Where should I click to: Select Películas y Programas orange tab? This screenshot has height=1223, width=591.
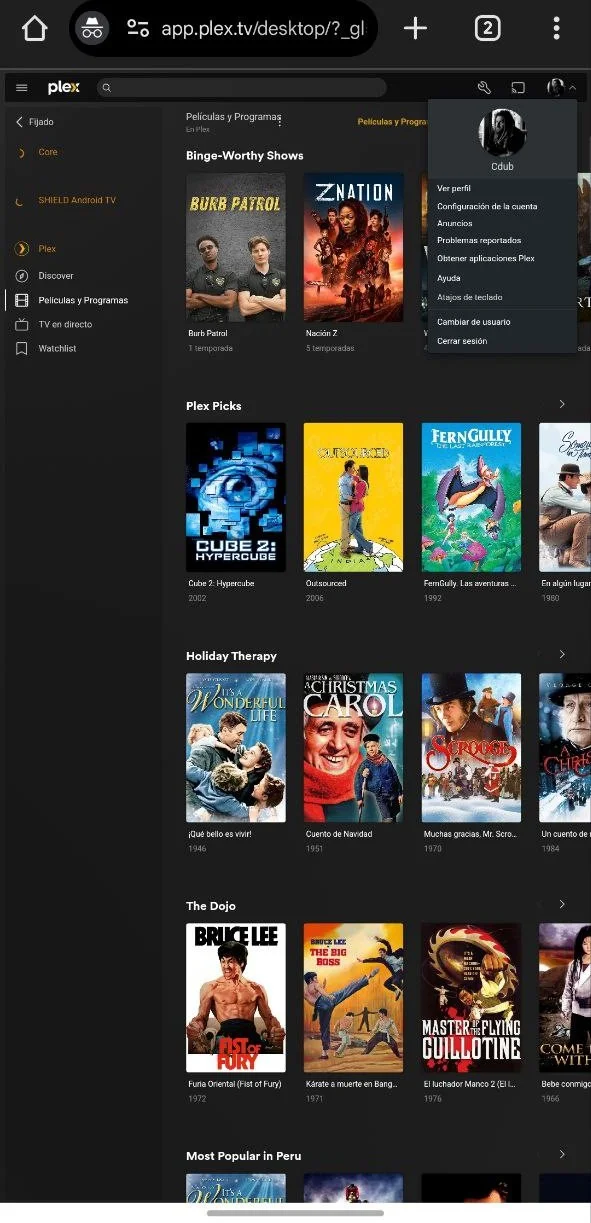click(393, 122)
